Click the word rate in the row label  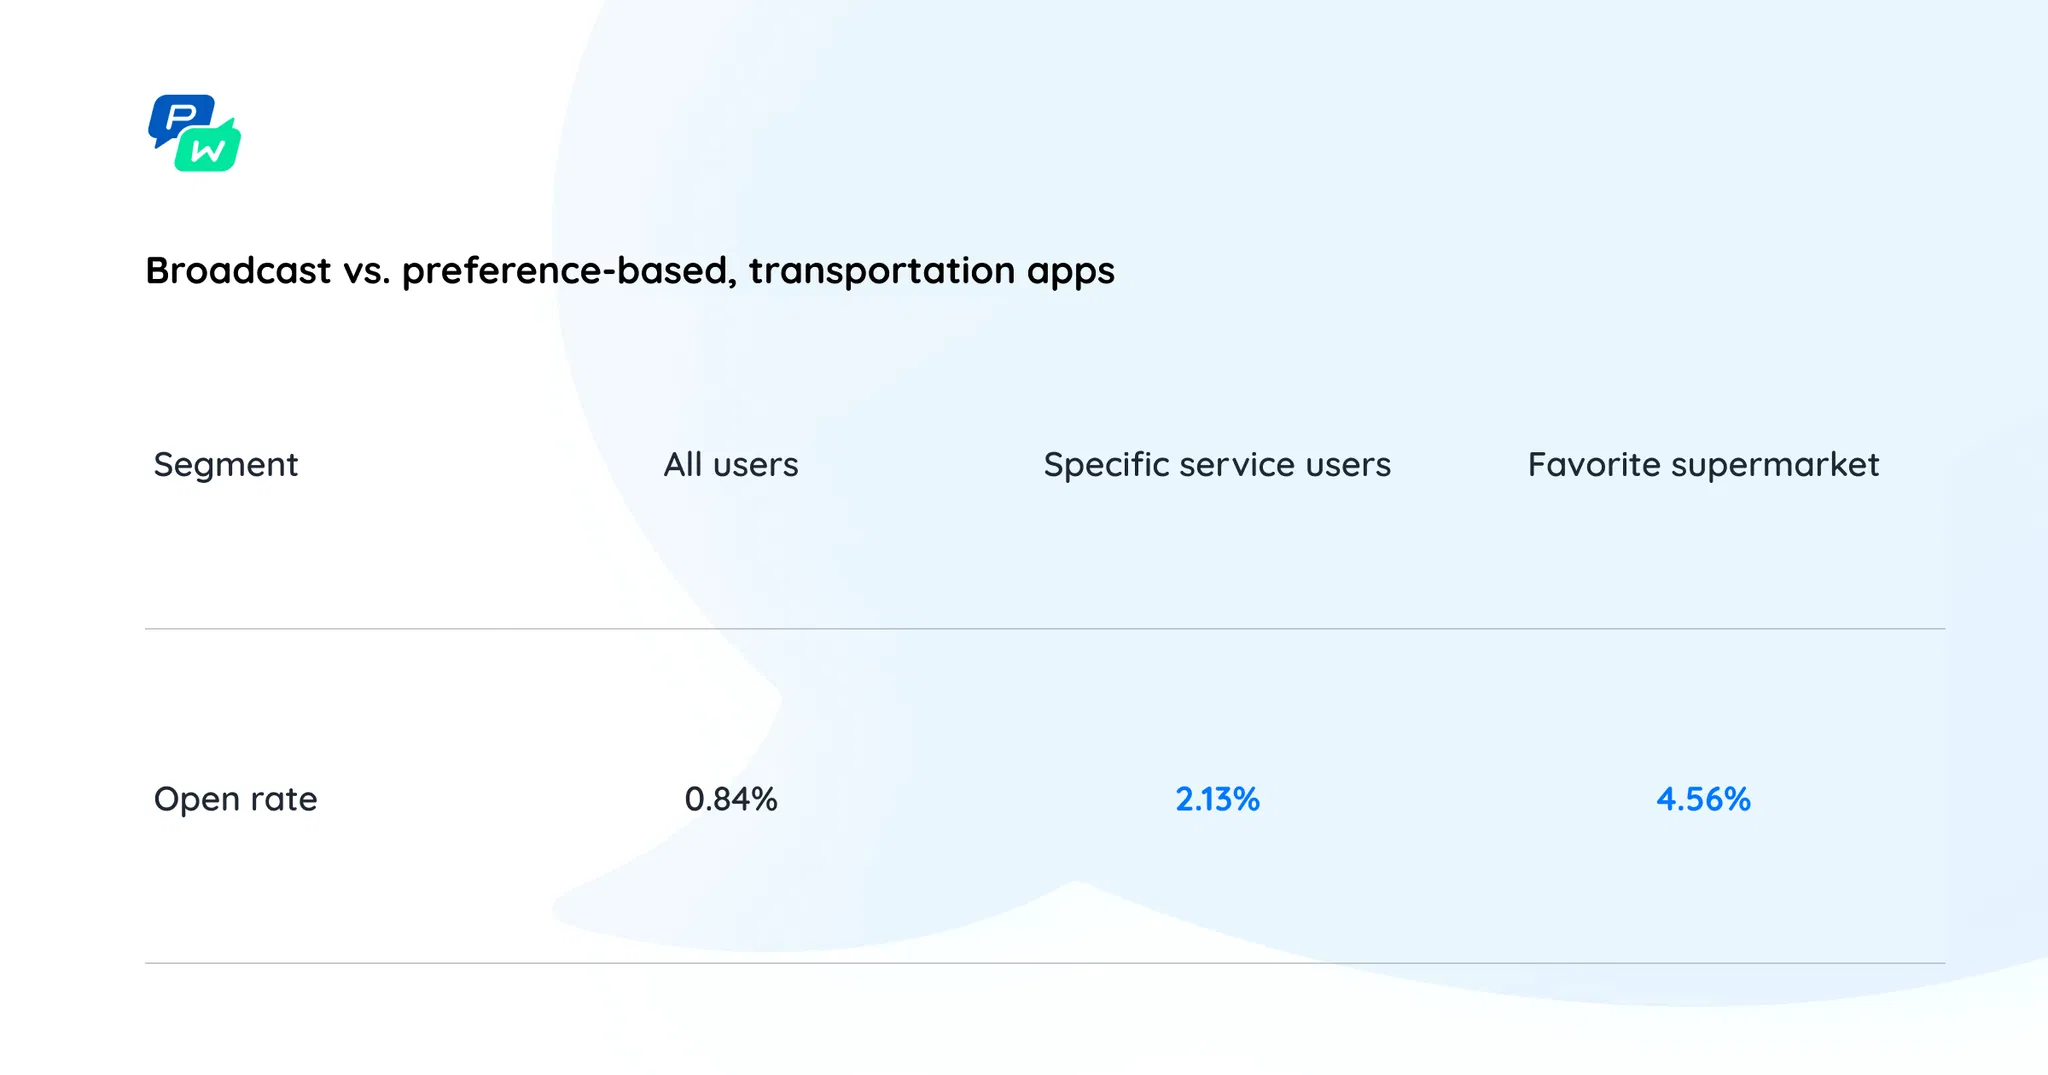point(284,799)
